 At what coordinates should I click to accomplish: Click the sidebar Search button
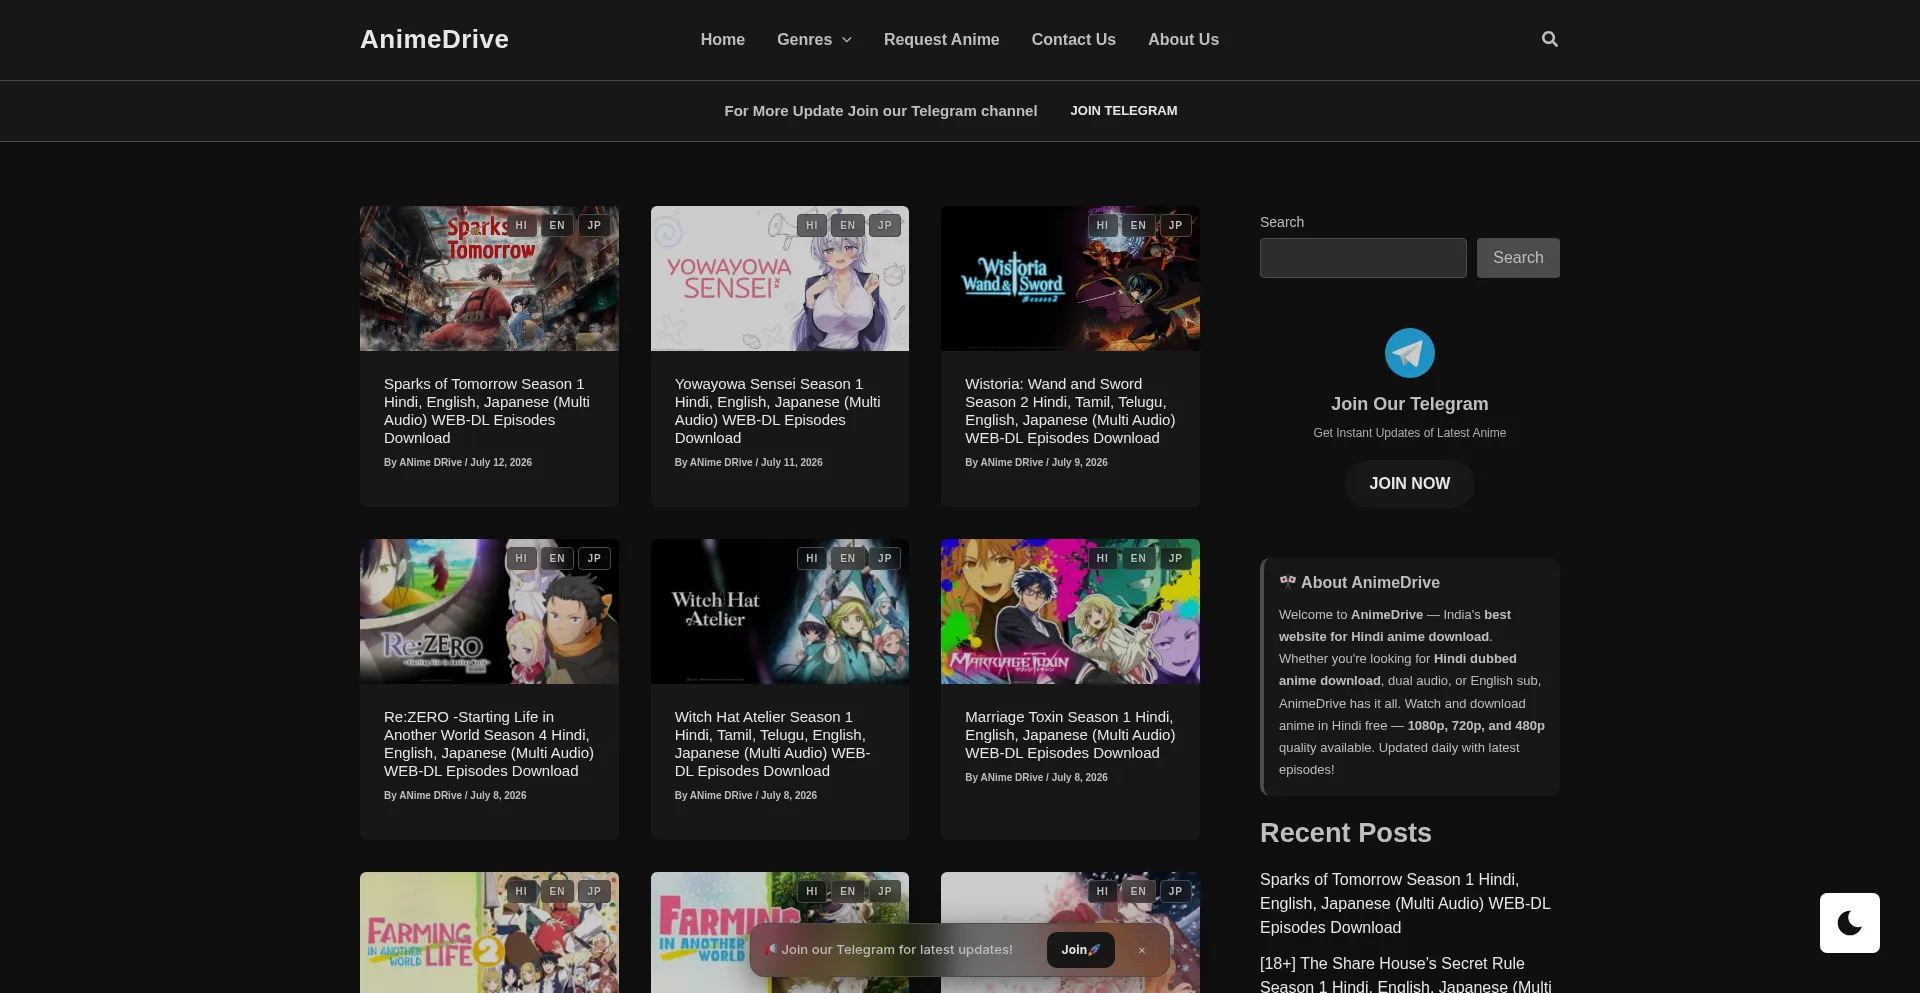coord(1518,258)
